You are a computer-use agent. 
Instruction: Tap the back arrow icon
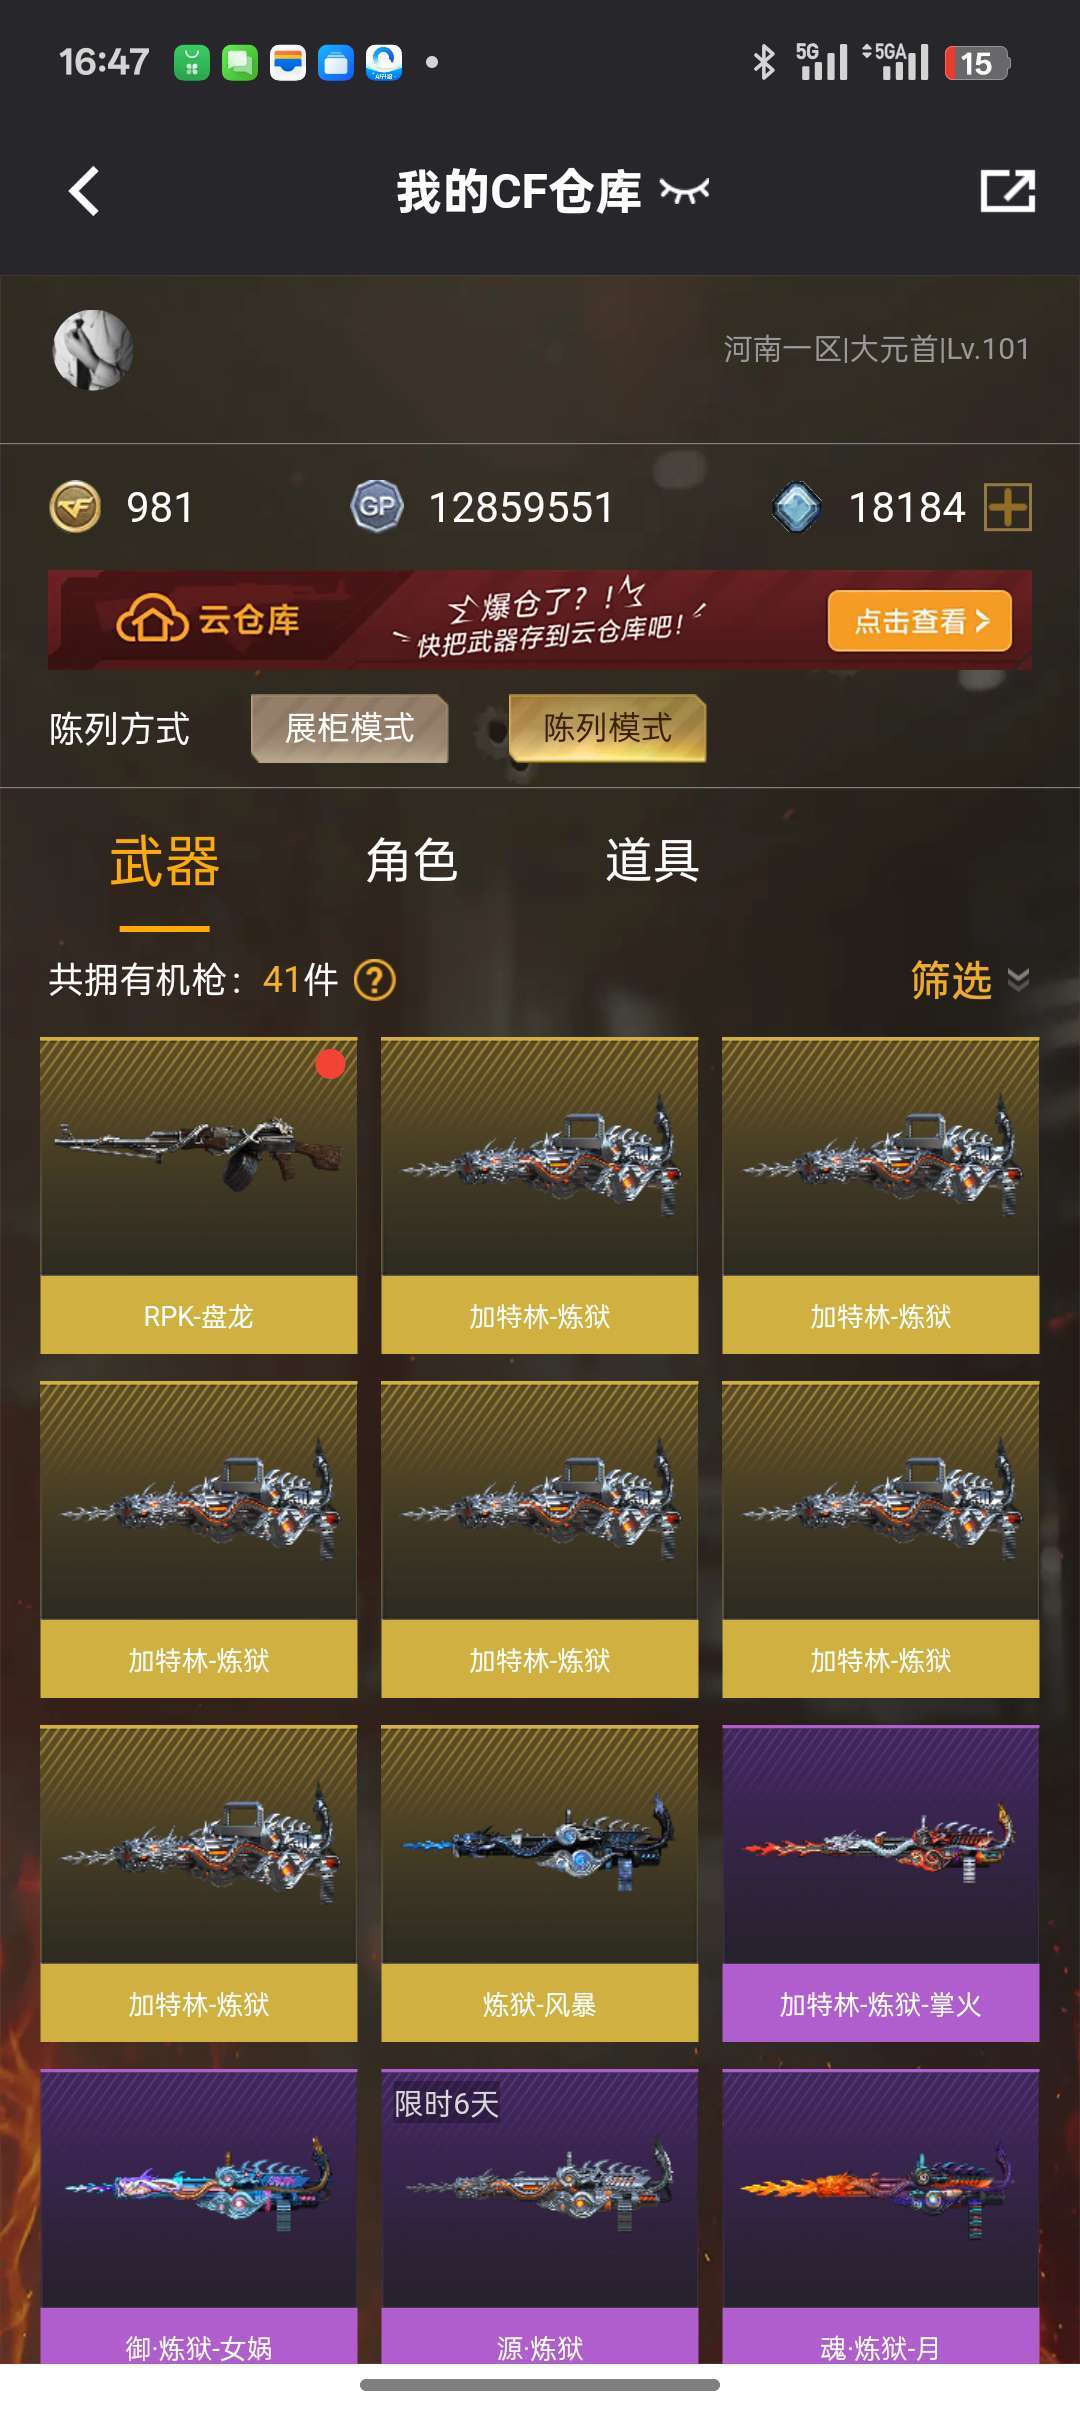(85, 190)
